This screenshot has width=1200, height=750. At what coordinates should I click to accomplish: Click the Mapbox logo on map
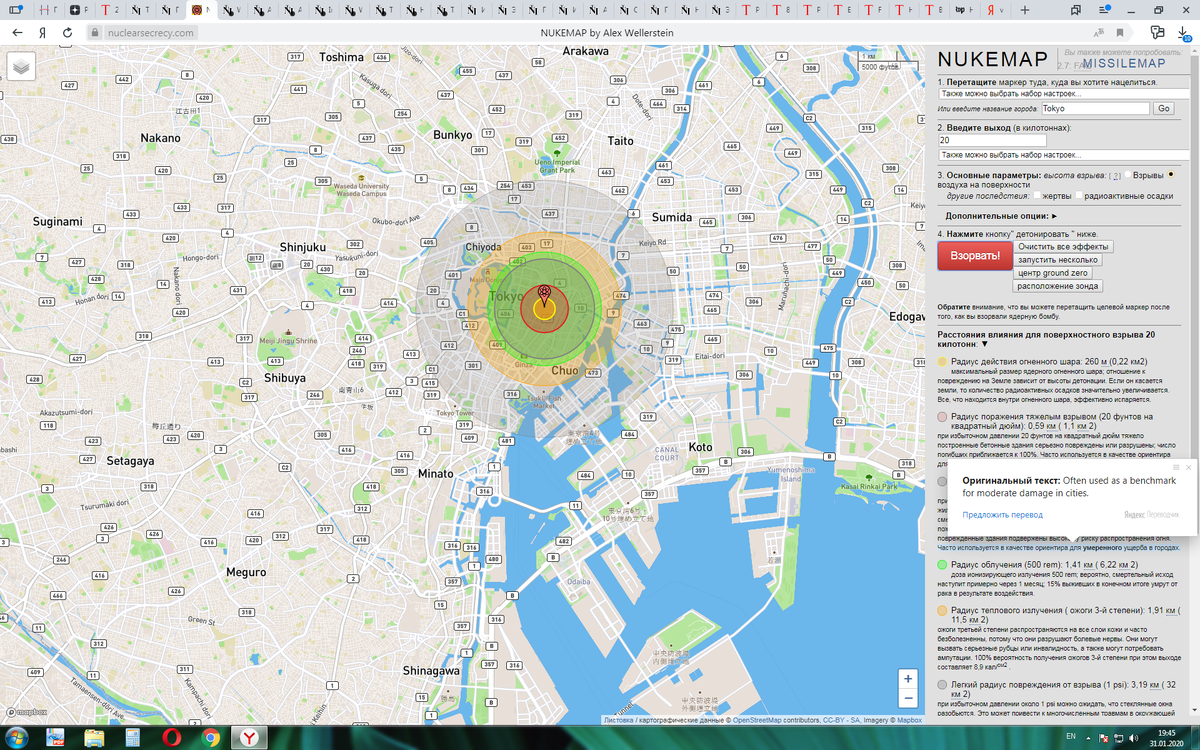click(25, 713)
